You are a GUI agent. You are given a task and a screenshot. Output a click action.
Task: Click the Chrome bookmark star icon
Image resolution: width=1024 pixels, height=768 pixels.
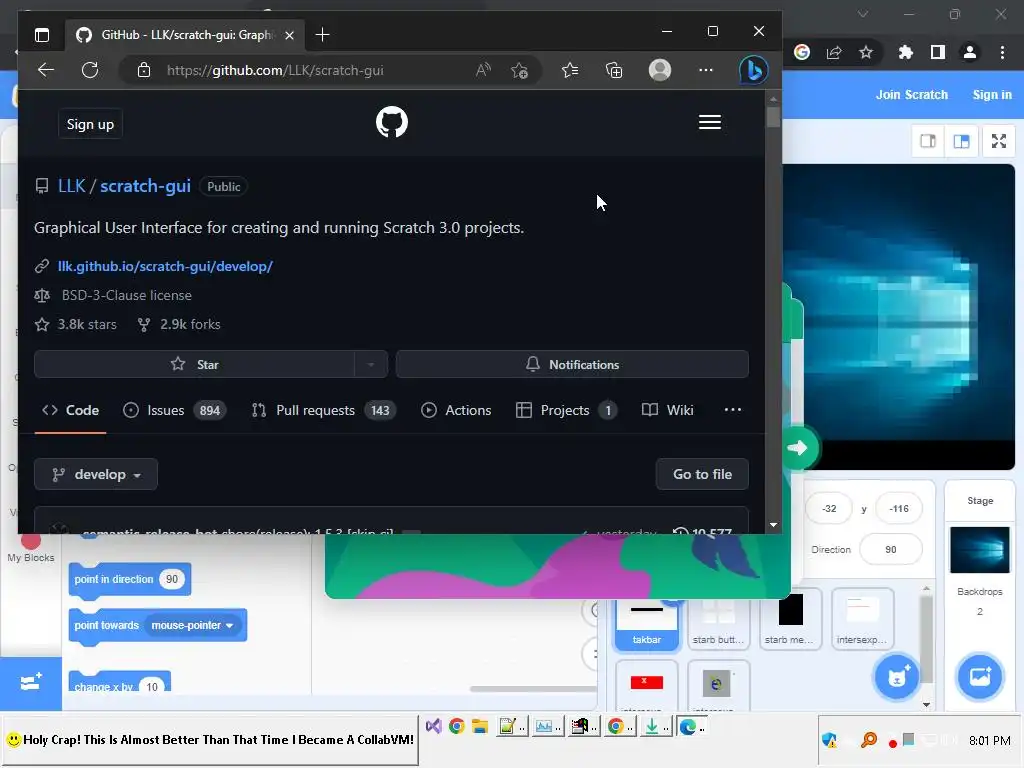(x=866, y=52)
